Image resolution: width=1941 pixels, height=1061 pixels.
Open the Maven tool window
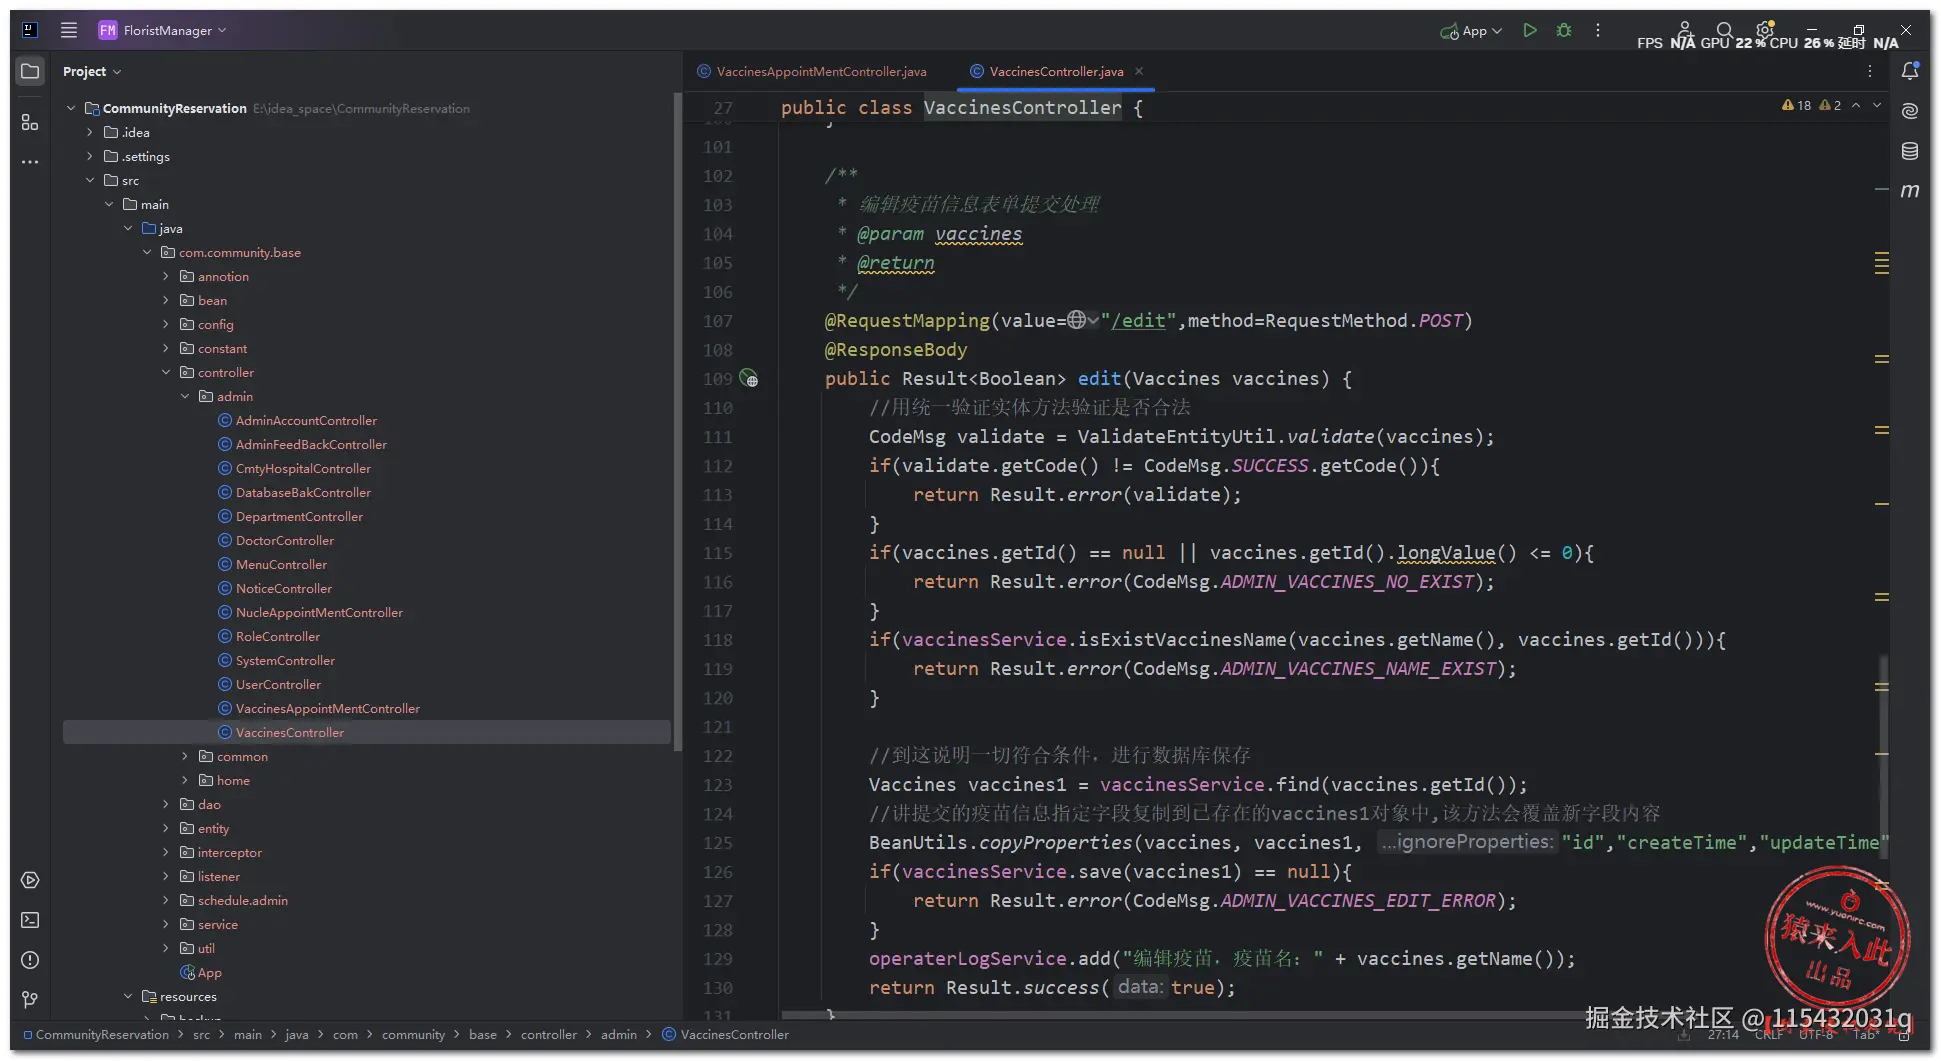coord(1910,190)
